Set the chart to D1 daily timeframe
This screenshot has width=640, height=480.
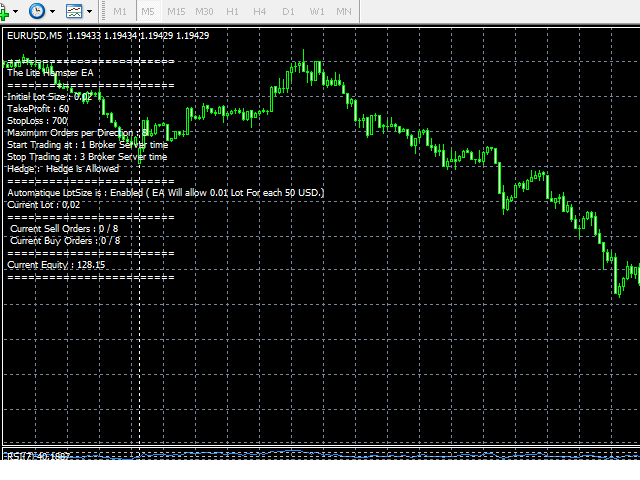tap(288, 11)
